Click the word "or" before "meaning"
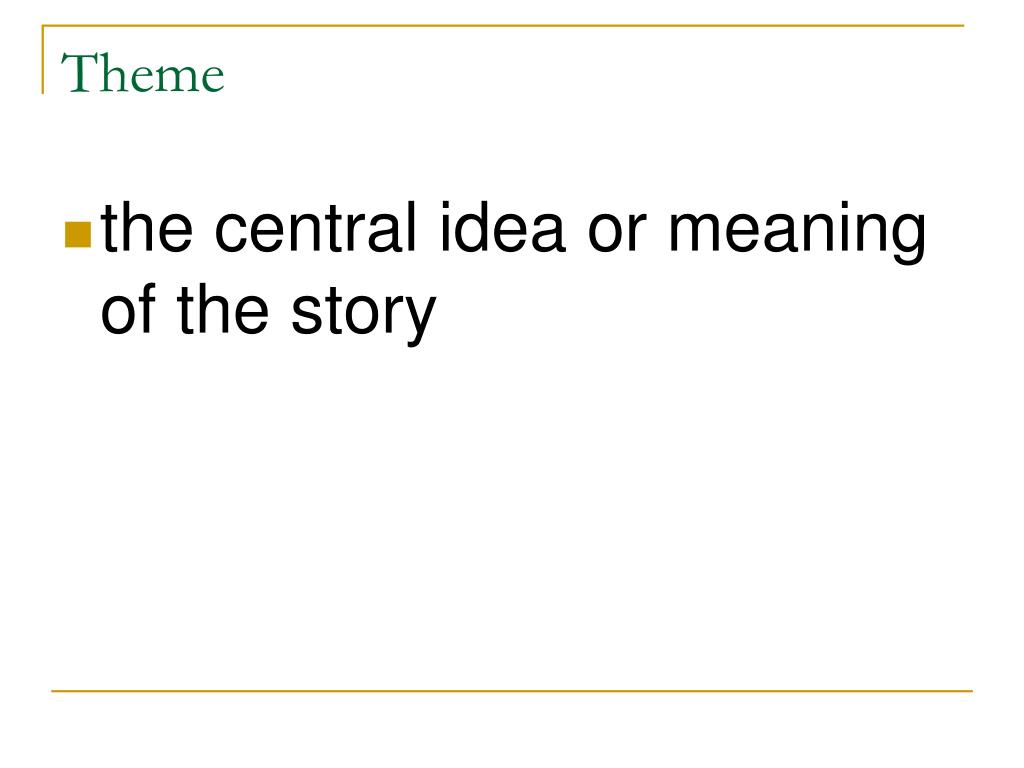 [617, 235]
